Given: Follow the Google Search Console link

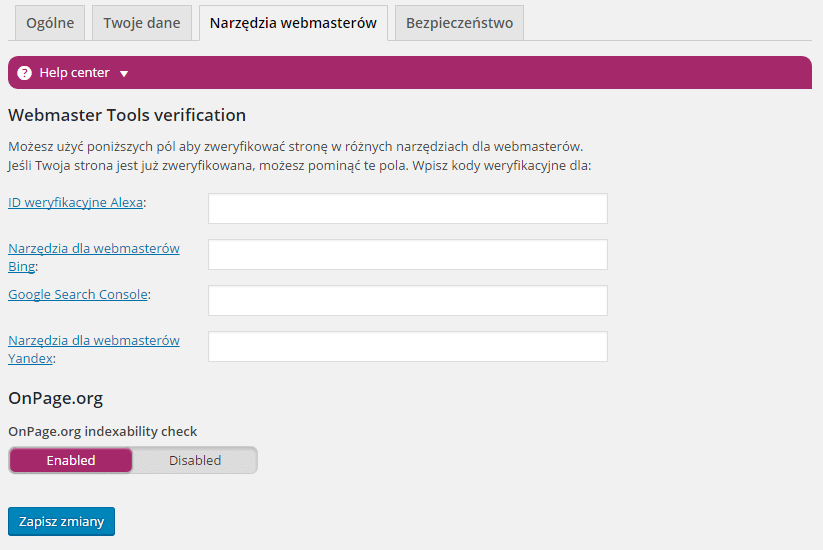Looking at the screenshot, I should pyautogui.click(x=78, y=294).
